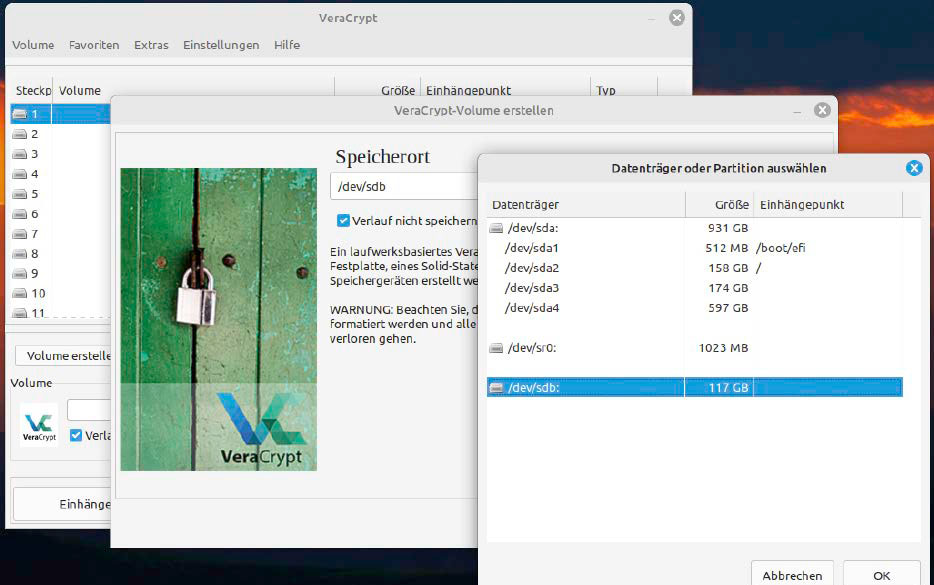This screenshot has width=934, height=585.
Task: Close the main VeraCrypt window
Action: click(x=677, y=18)
